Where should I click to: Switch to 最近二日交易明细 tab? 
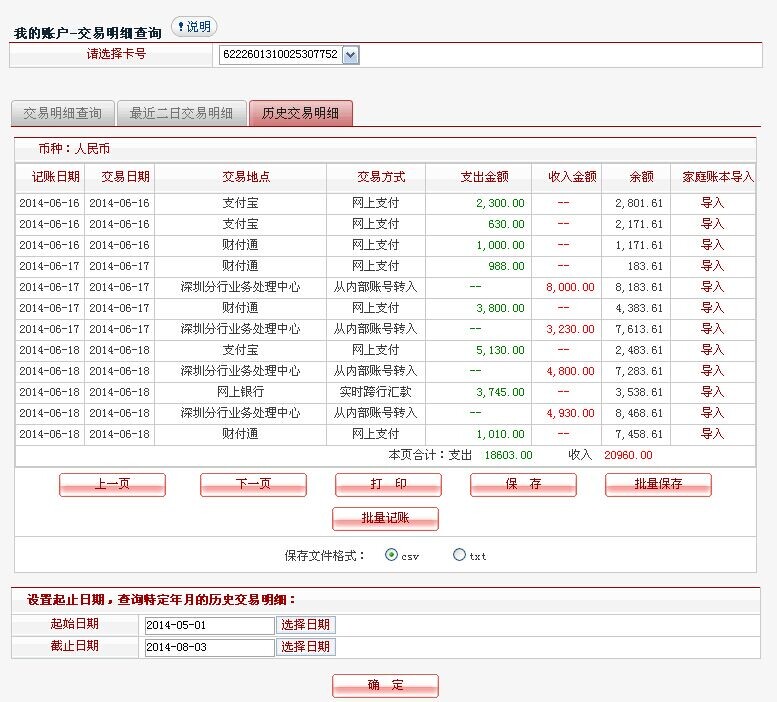(x=182, y=113)
